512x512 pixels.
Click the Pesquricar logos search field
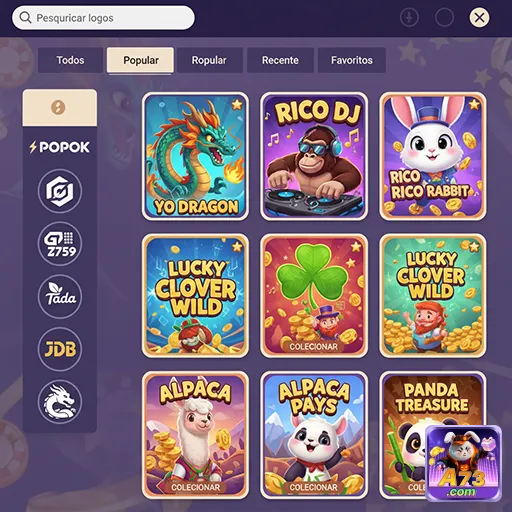coord(103,18)
